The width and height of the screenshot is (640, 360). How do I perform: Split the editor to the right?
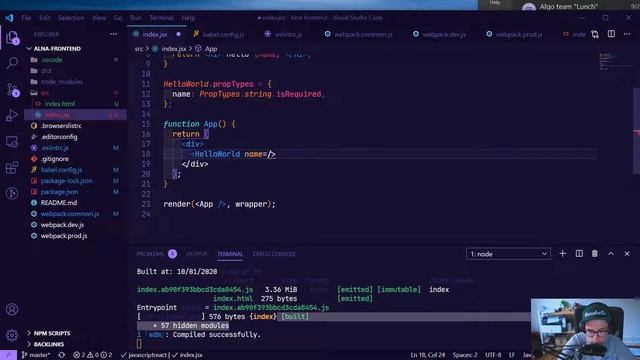(x=611, y=34)
